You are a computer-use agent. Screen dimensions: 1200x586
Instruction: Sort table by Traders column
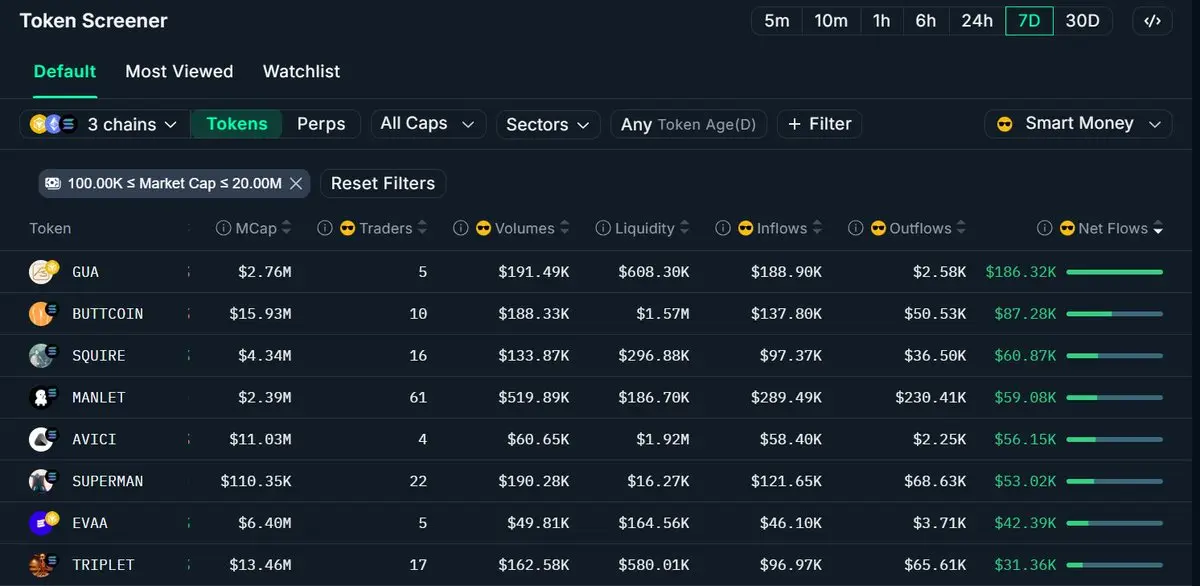click(386, 228)
